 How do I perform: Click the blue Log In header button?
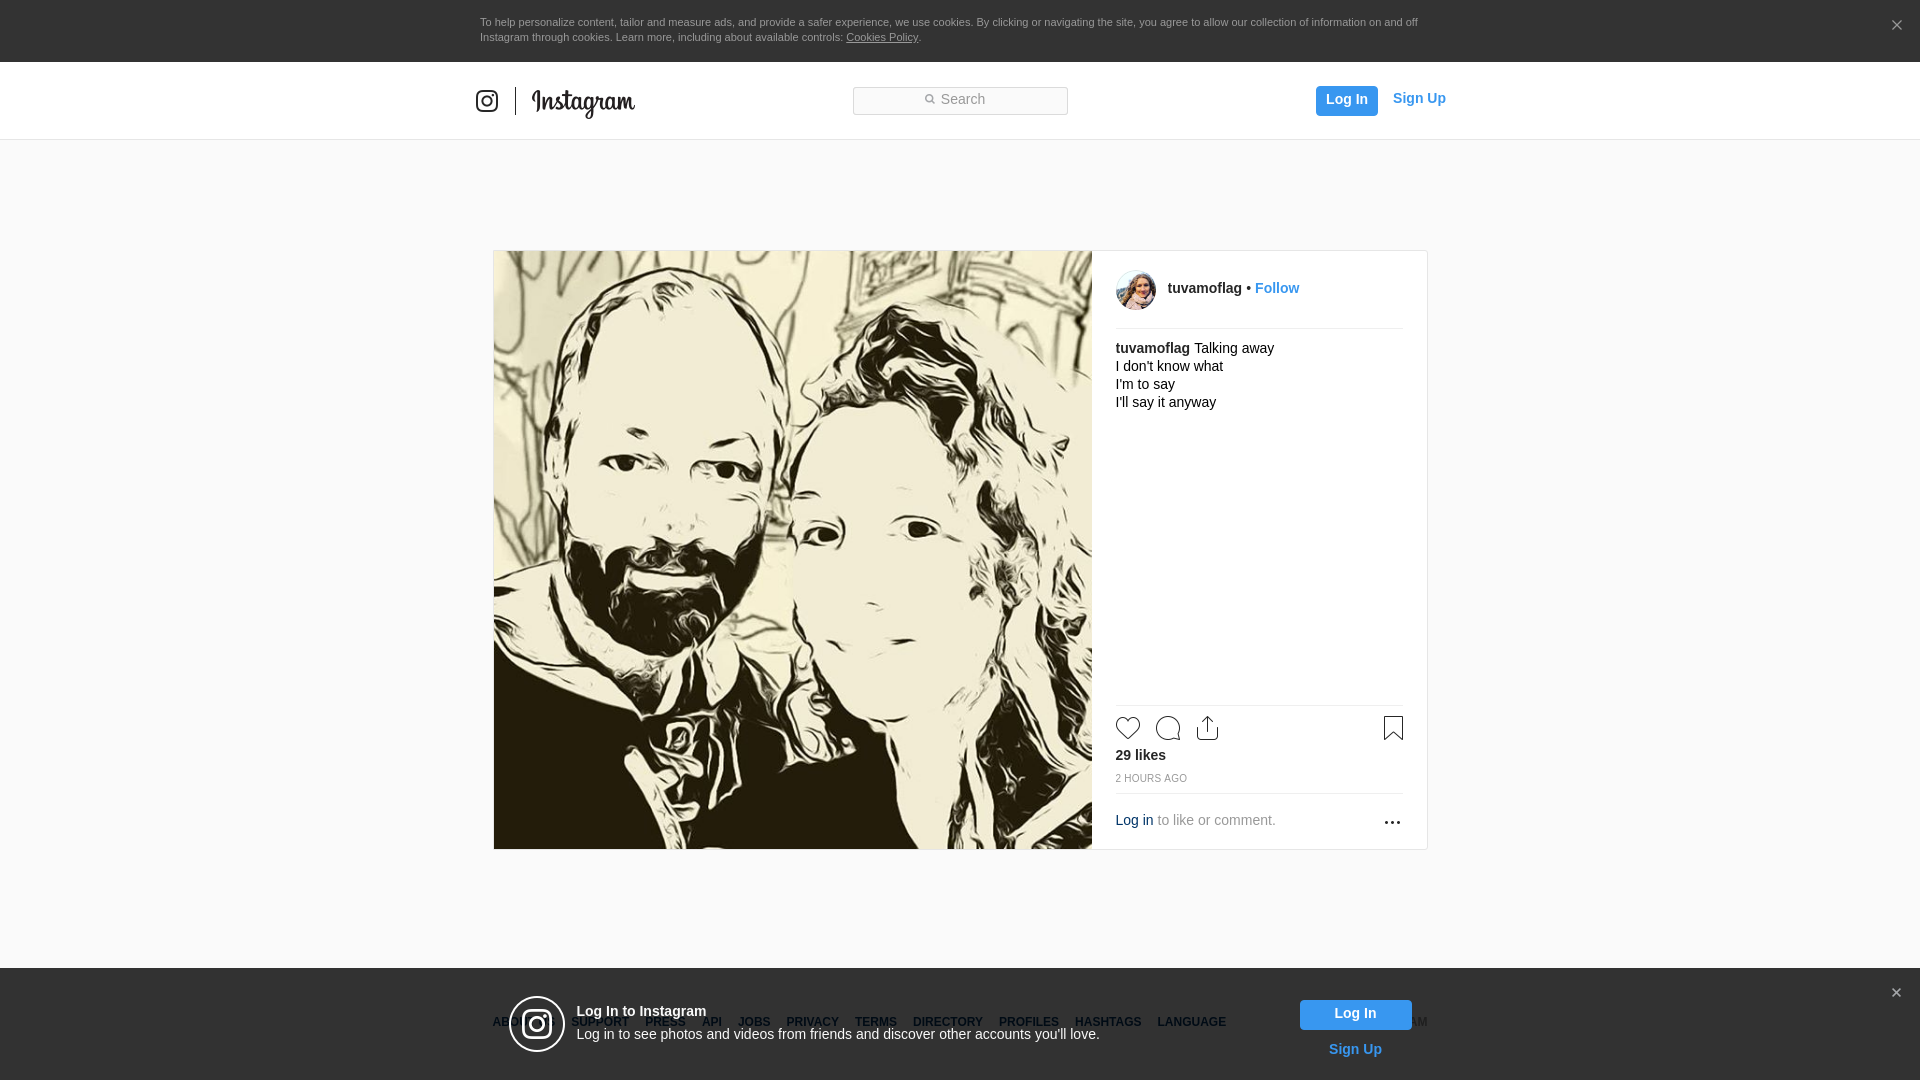click(1346, 100)
